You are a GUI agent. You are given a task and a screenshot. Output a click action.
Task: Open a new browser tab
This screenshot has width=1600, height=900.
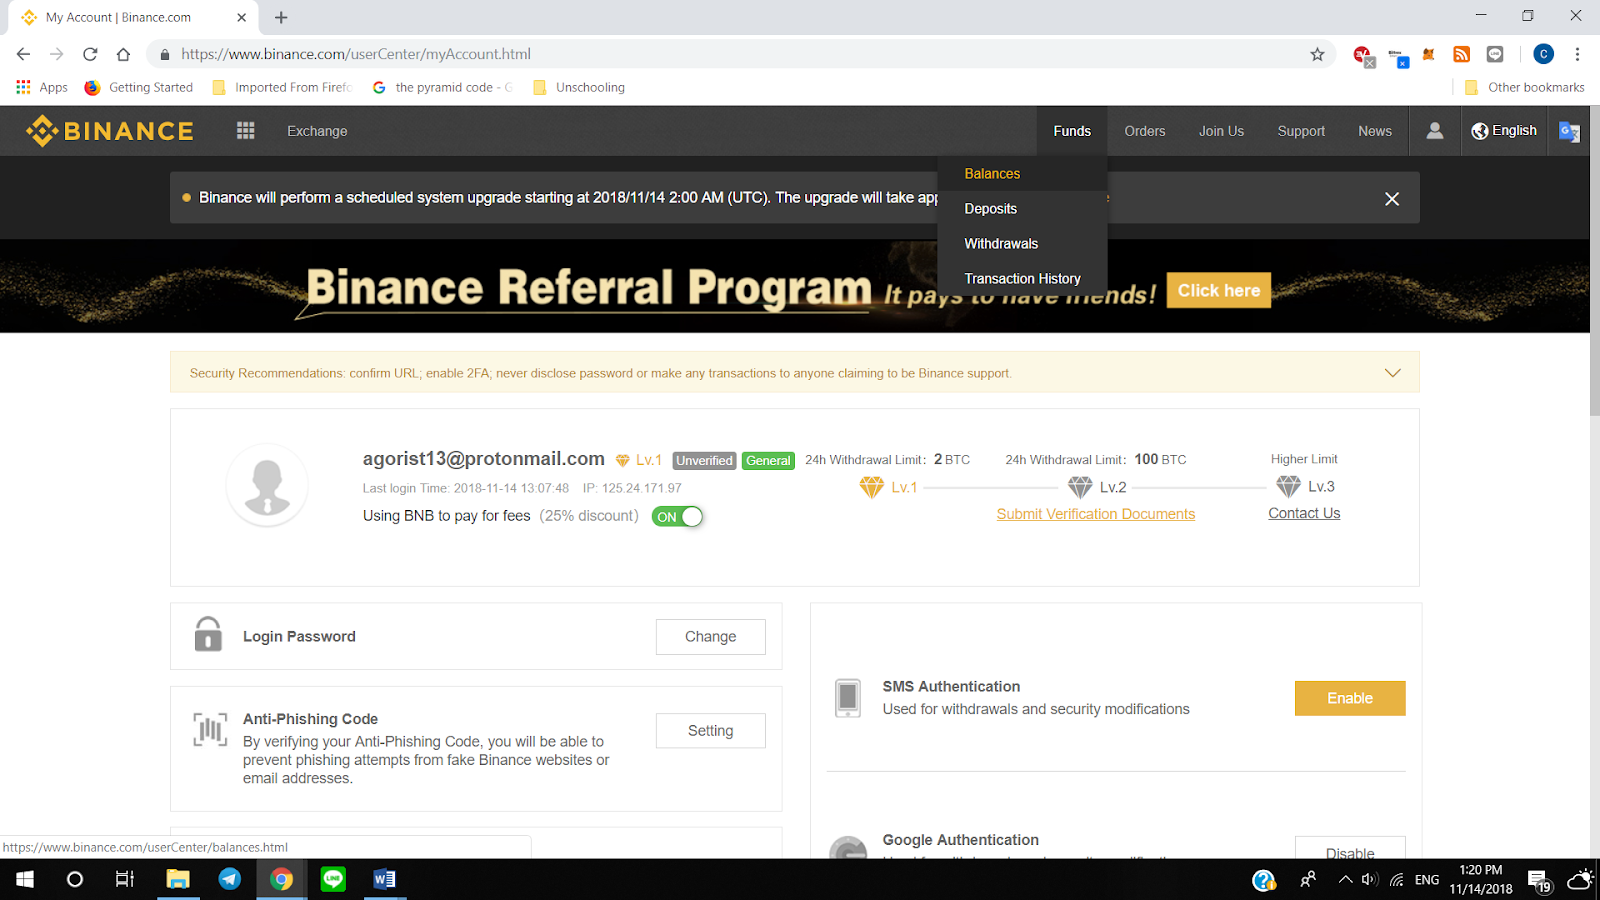281,17
